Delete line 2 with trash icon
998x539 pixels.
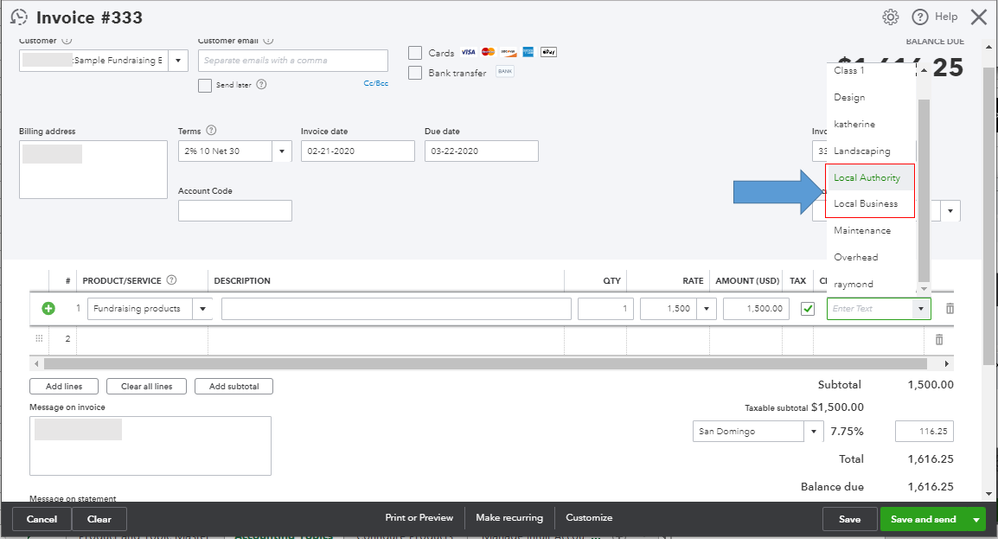939,340
